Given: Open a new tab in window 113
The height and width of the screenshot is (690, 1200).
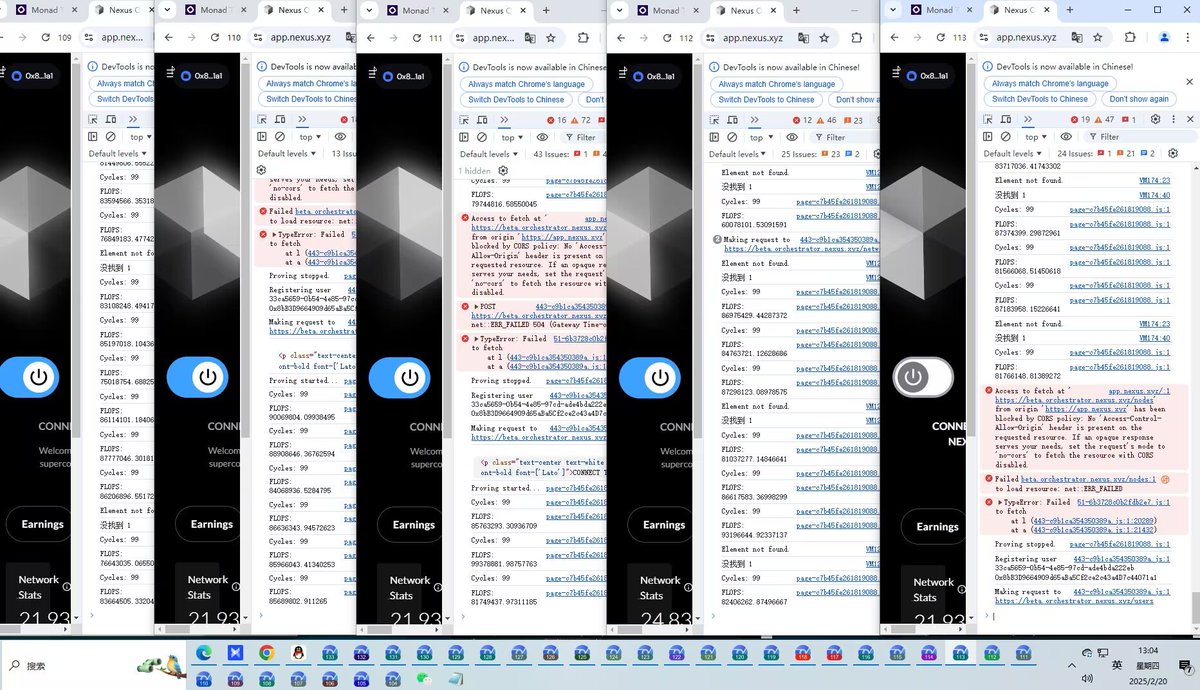Looking at the screenshot, I should coord(1072,10).
